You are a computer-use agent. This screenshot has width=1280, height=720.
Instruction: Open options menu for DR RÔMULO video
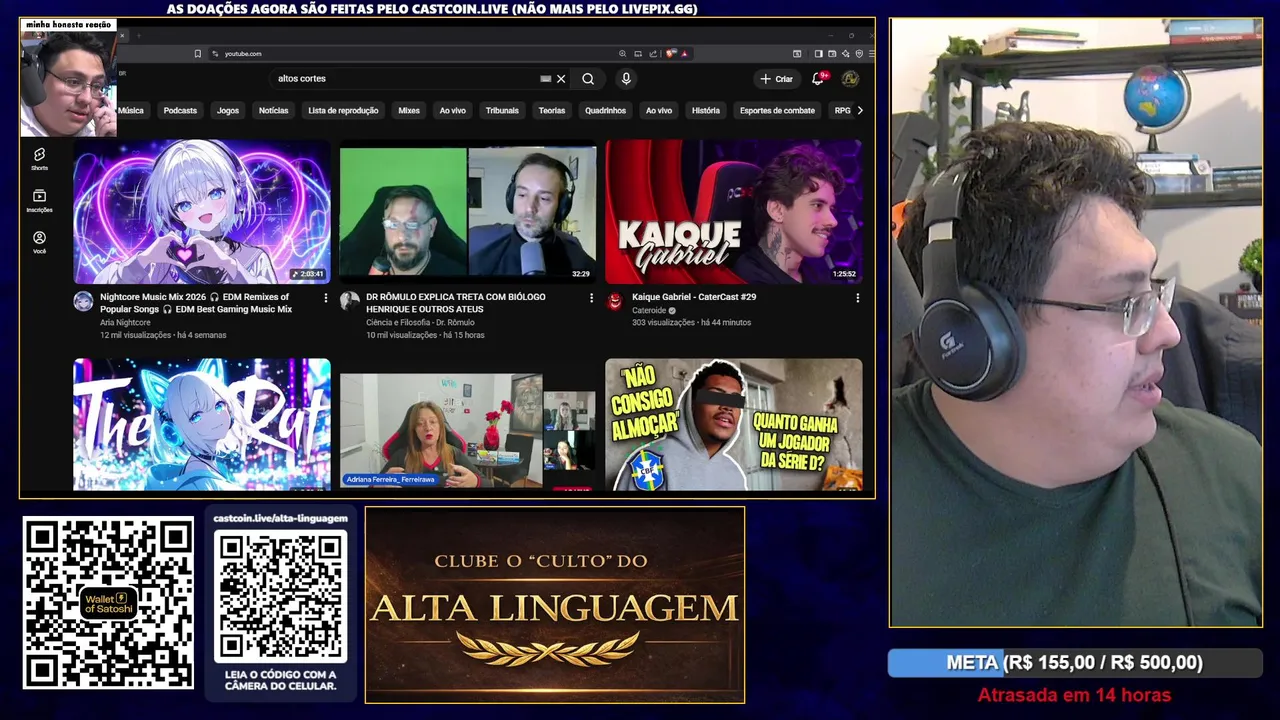pos(591,298)
